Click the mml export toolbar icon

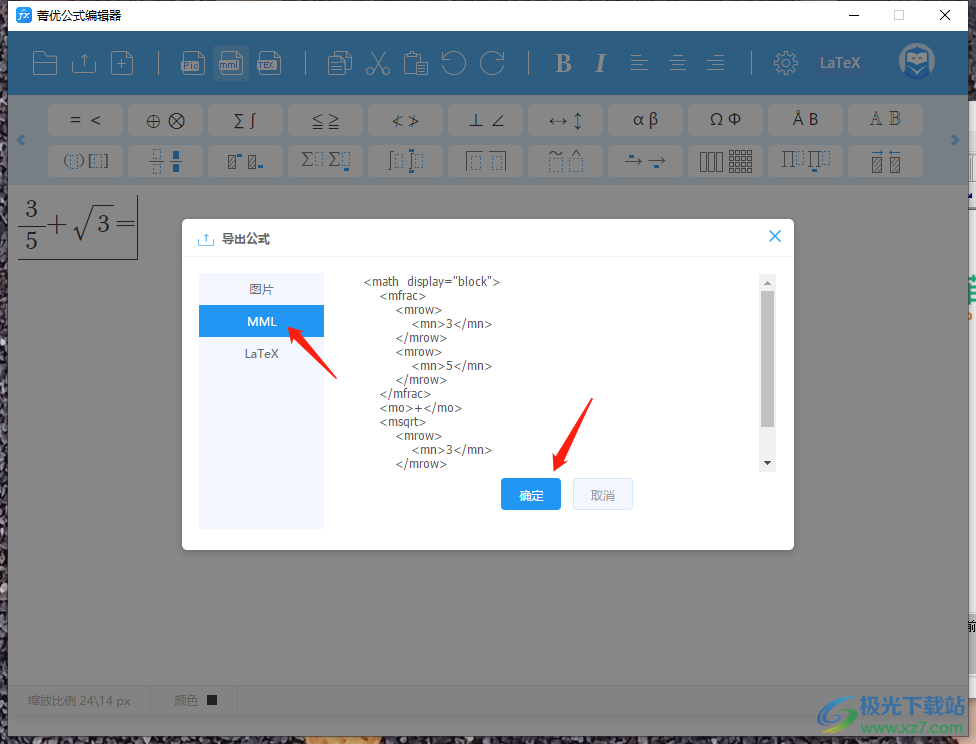230,63
